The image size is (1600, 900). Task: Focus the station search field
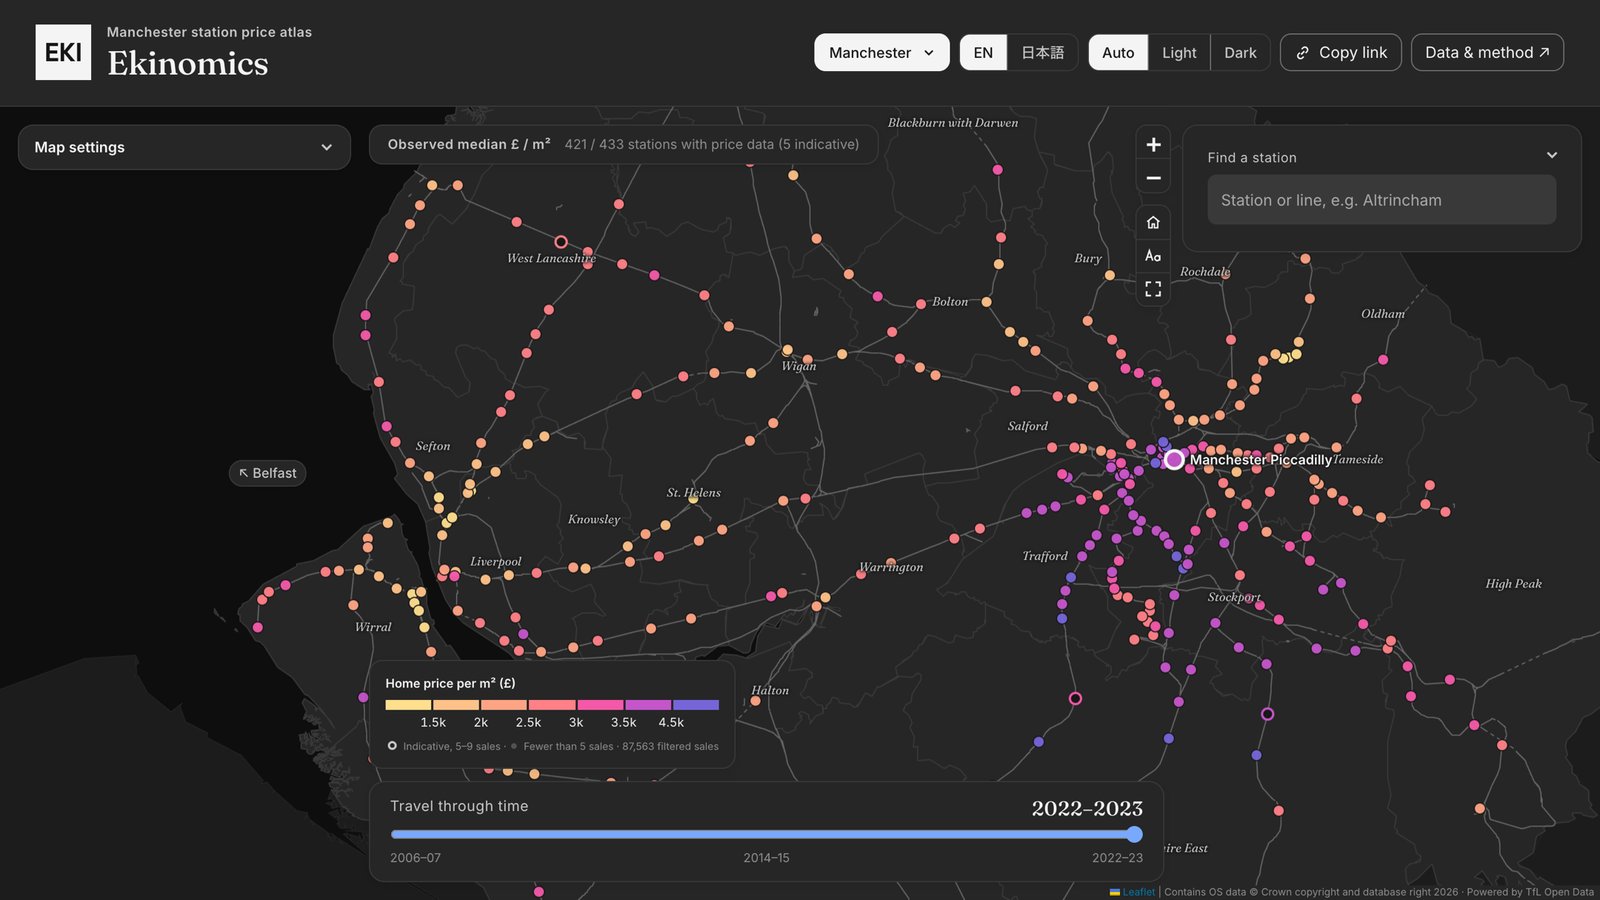pos(1381,200)
